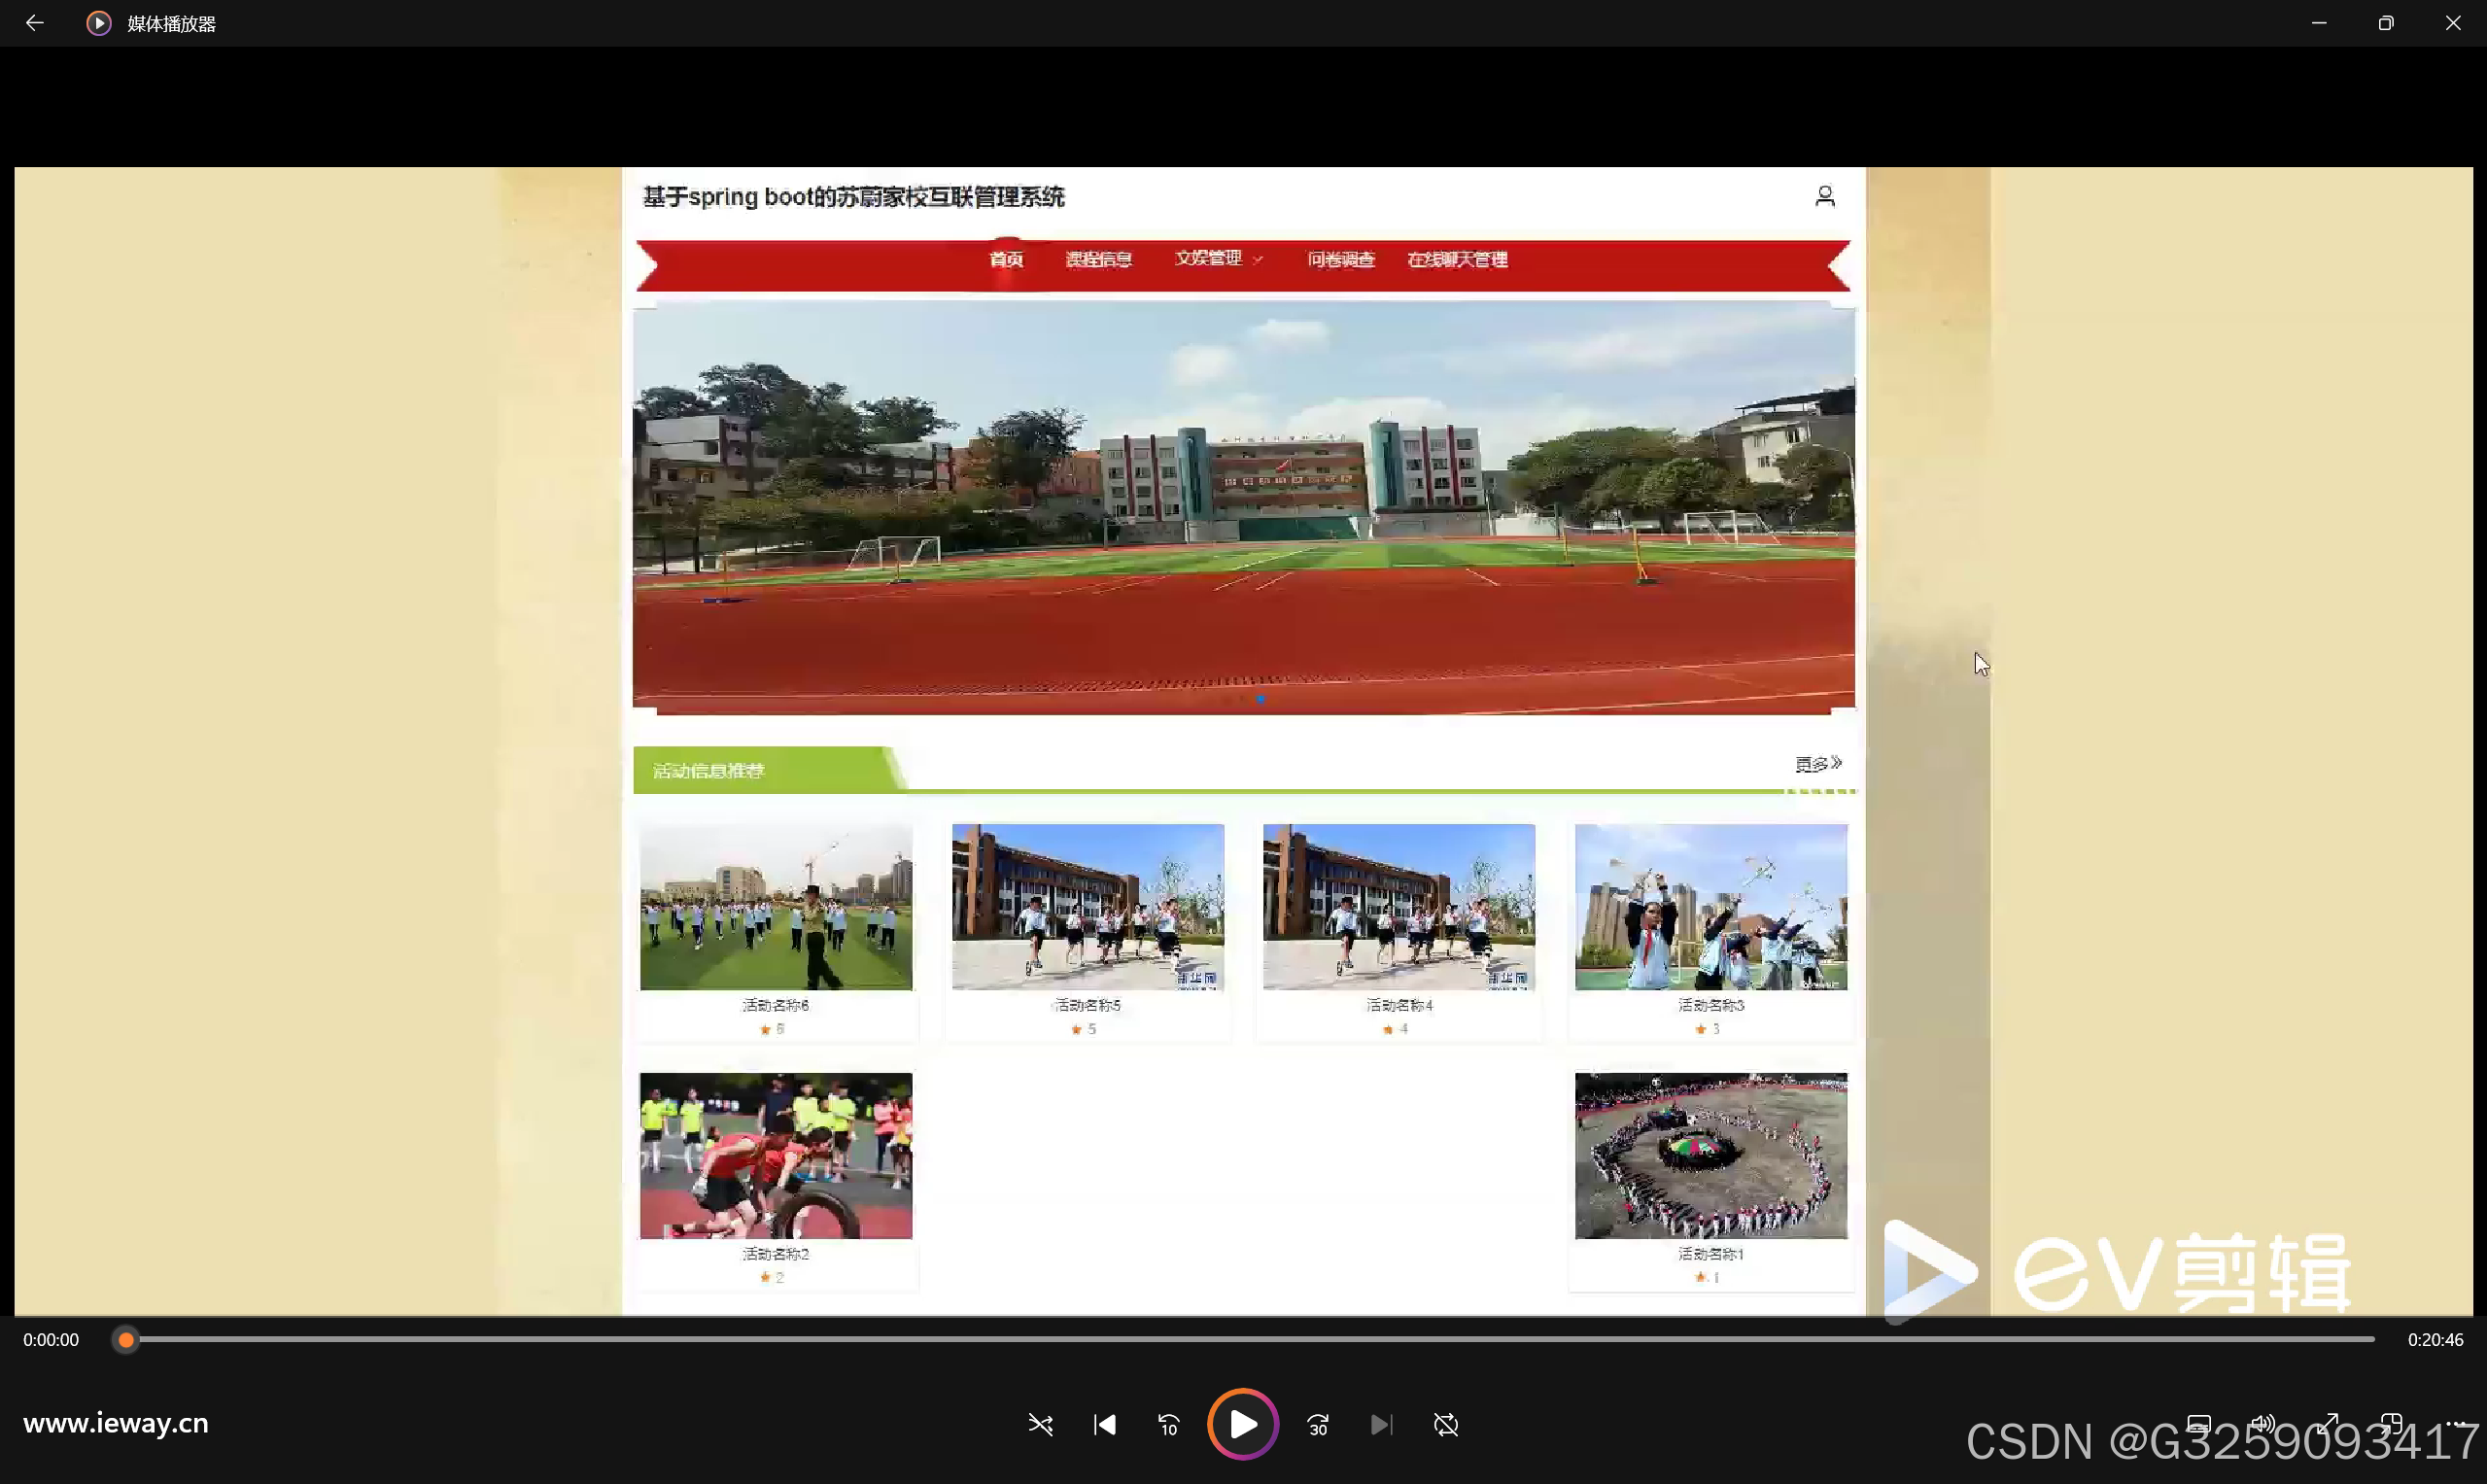The image size is (2487, 1484).
Task: Skip back 10 seconds
Action: point(1169,1425)
